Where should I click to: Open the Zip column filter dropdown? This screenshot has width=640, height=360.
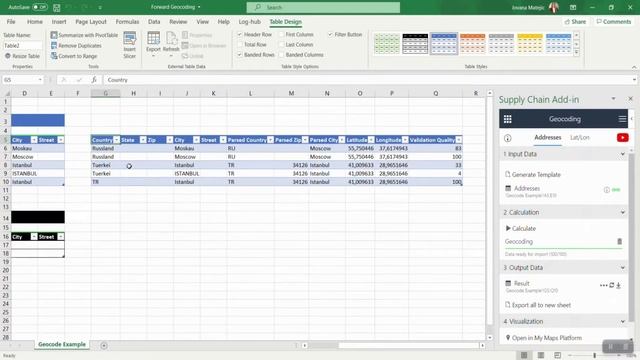tap(170, 140)
